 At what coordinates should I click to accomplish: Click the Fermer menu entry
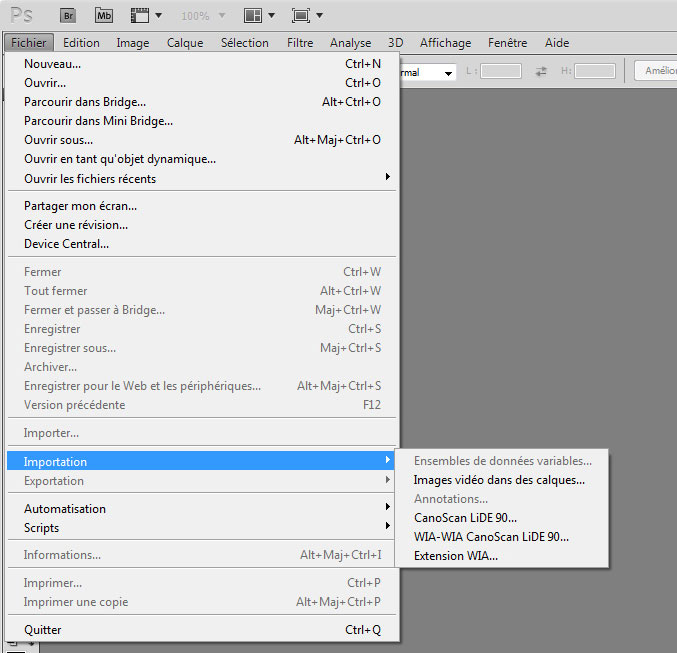pyautogui.click(x=202, y=272)
